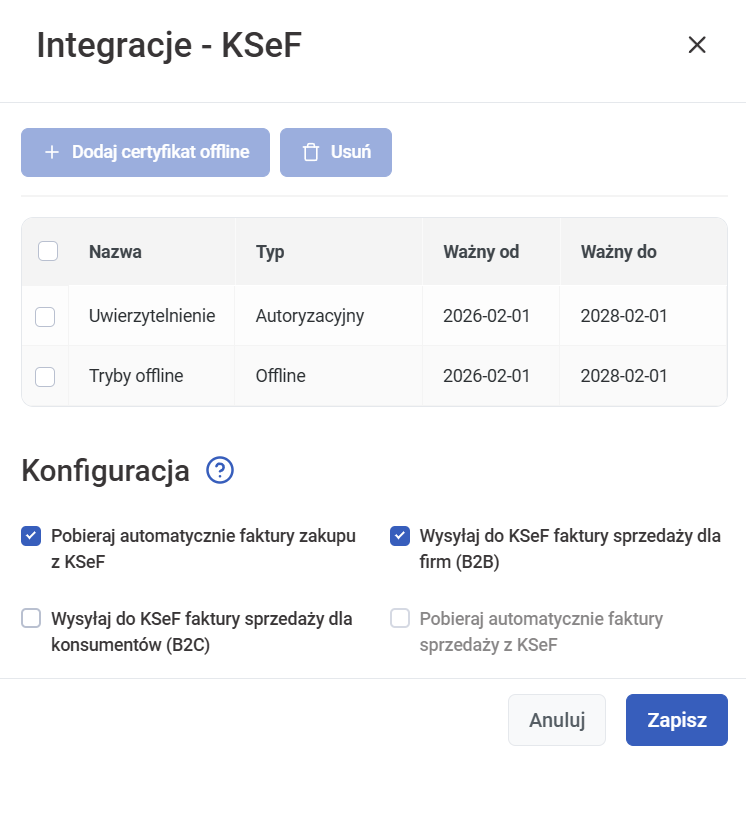Toggle the select-all checkbox in table header
The width and height of the screenshot is (746, 813).
click(47, 252)
